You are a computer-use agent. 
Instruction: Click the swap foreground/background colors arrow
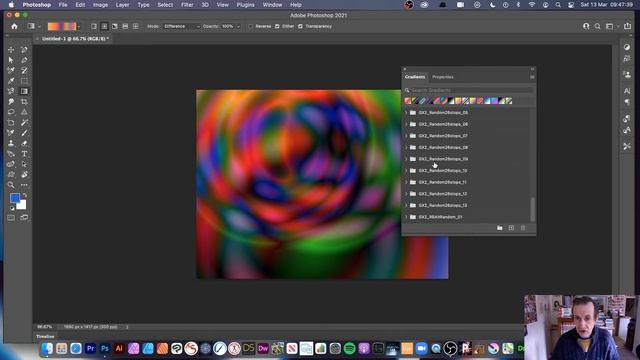[x=24, y=196]
